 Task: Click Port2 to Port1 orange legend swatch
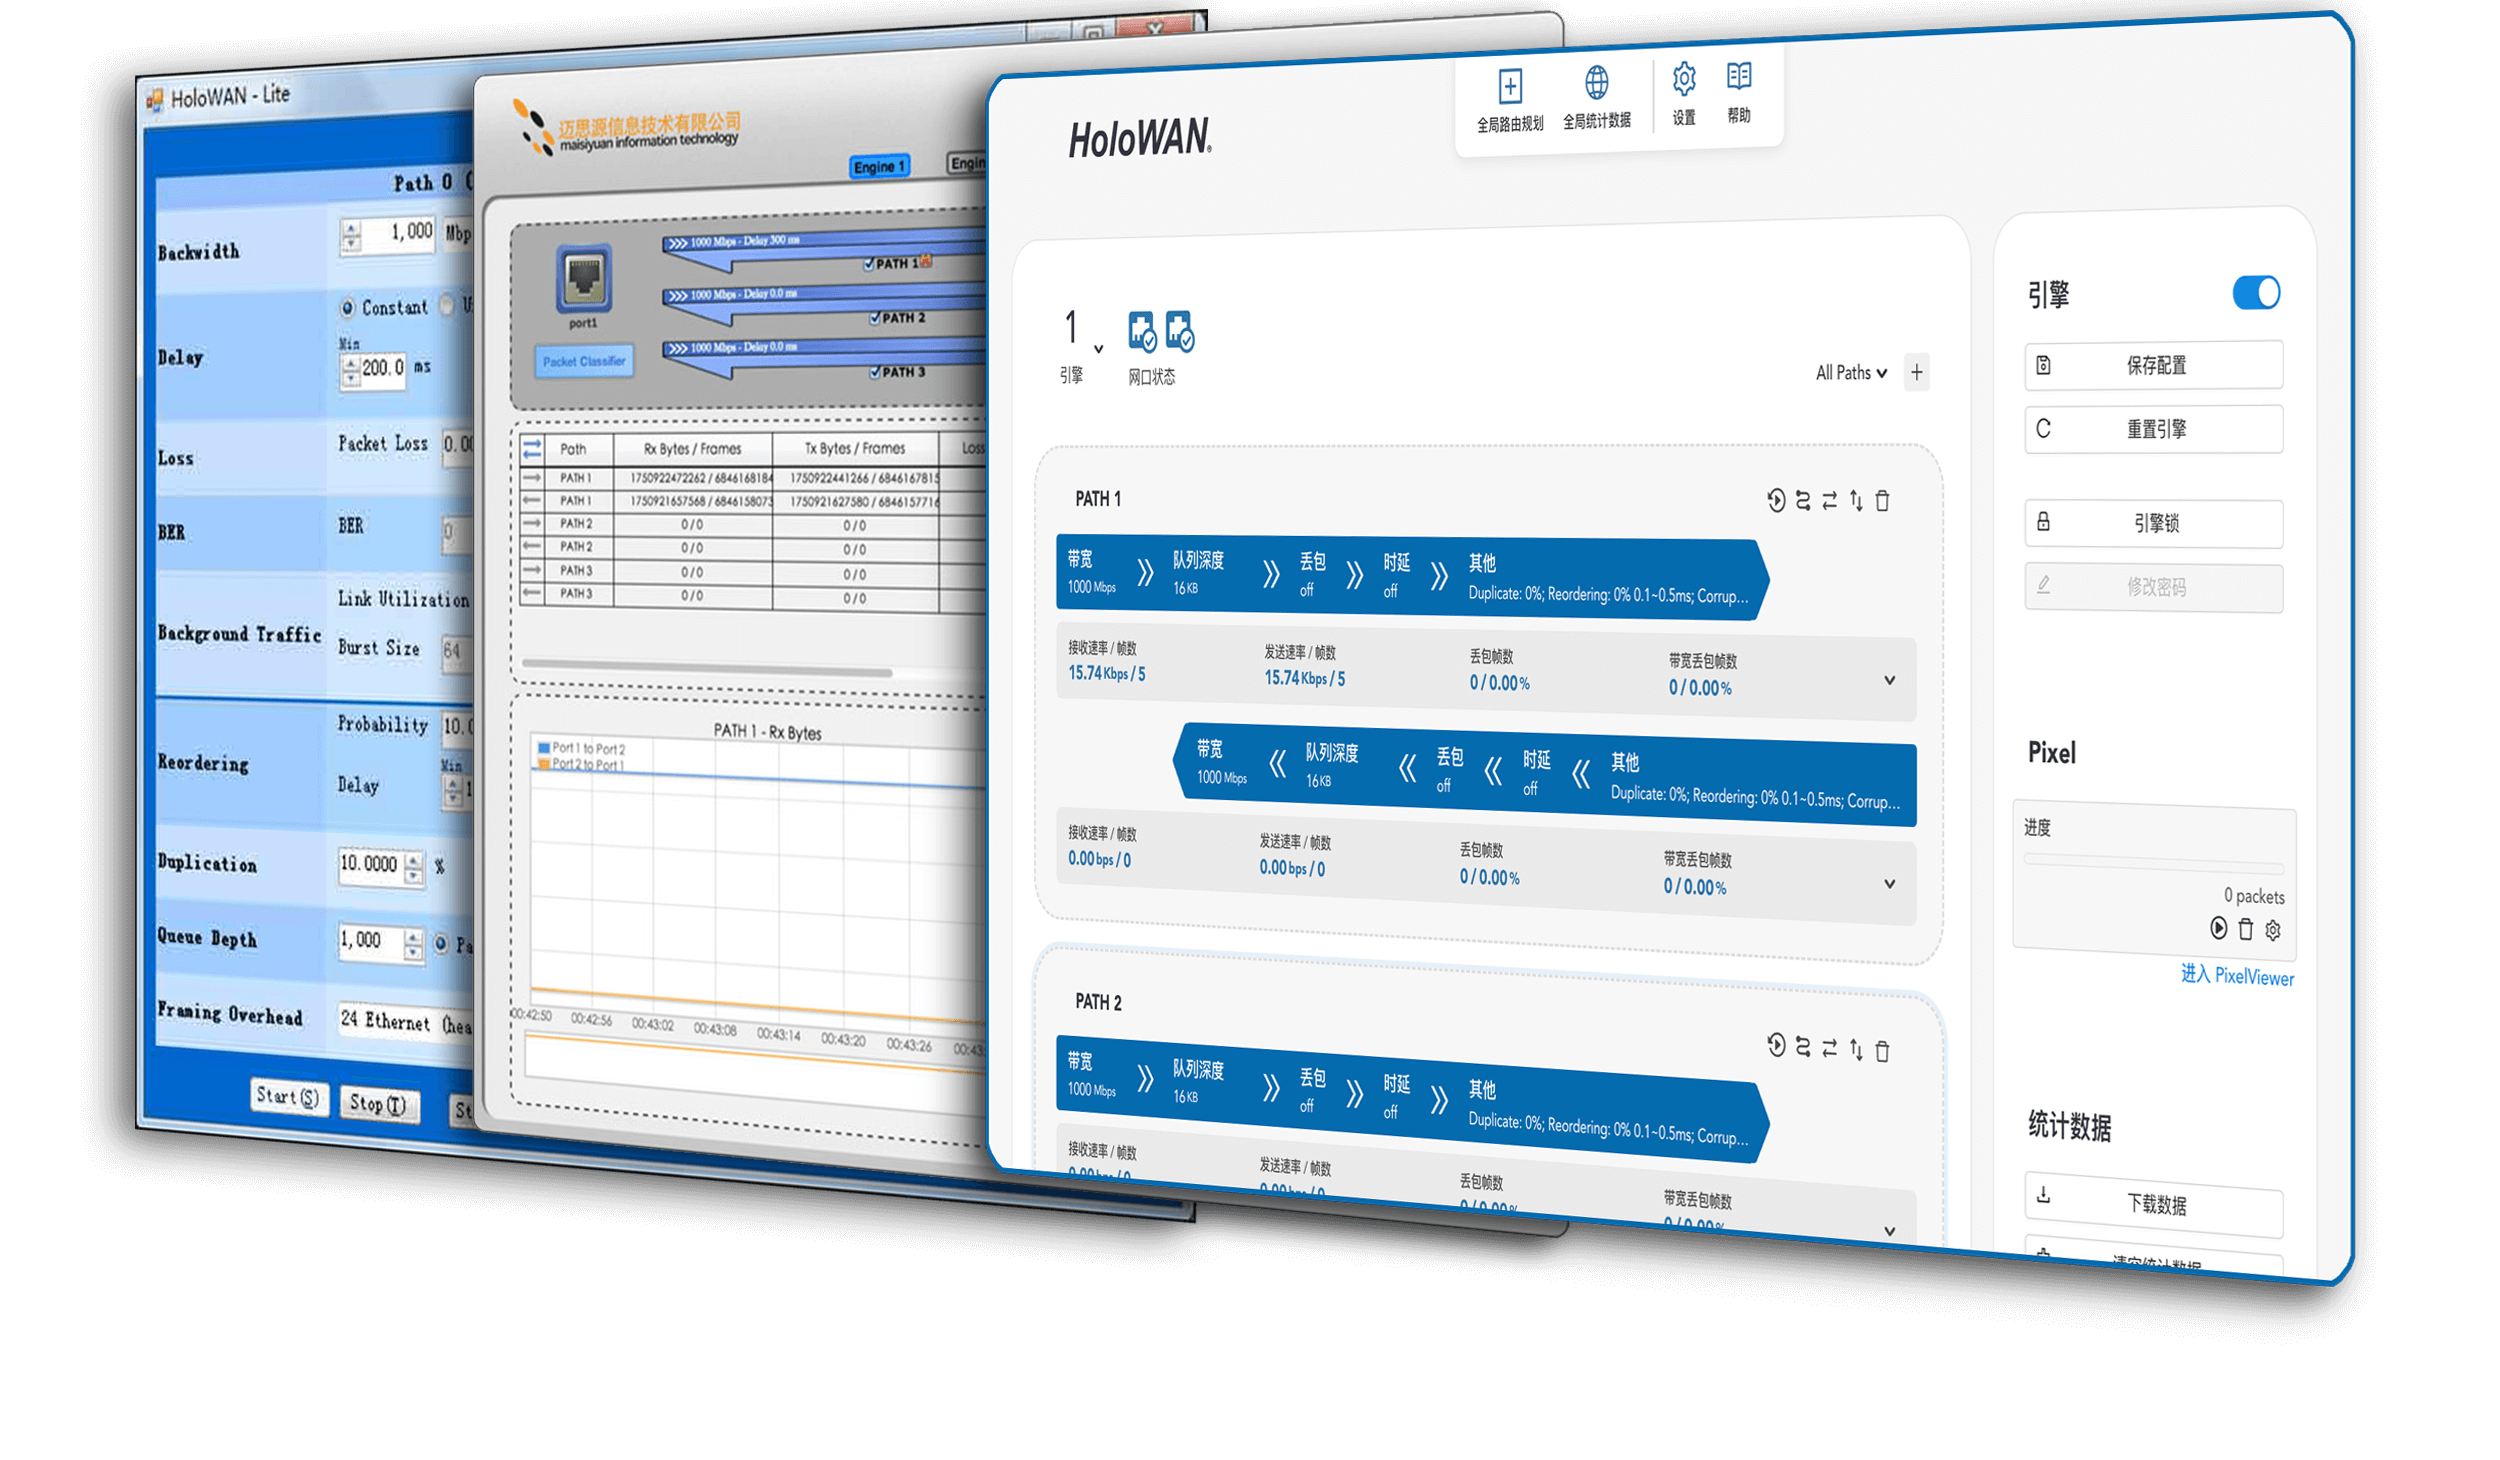click(544, 764)
